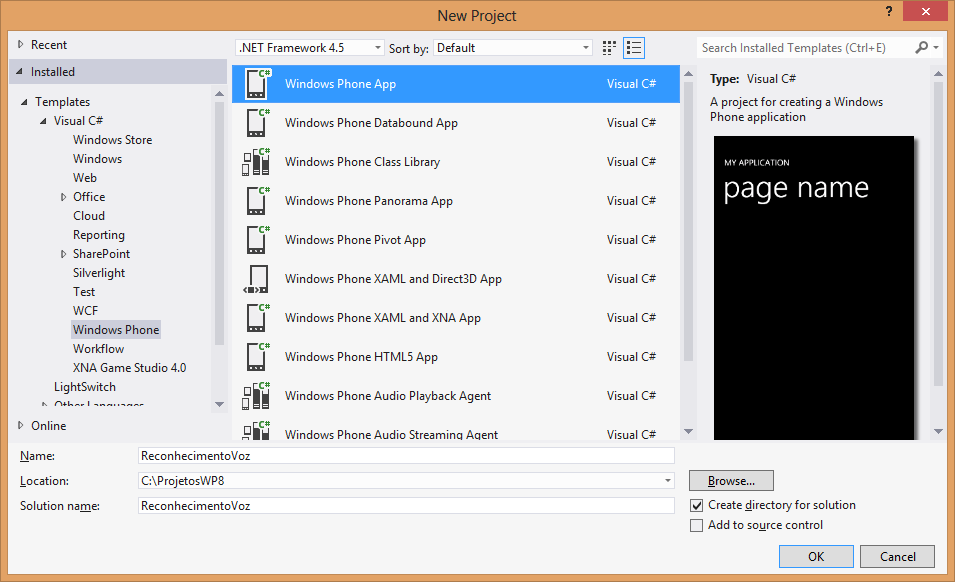Select Windows Phone Panorama App template
This screenshot has height=582, width=955.
(456, 201)
